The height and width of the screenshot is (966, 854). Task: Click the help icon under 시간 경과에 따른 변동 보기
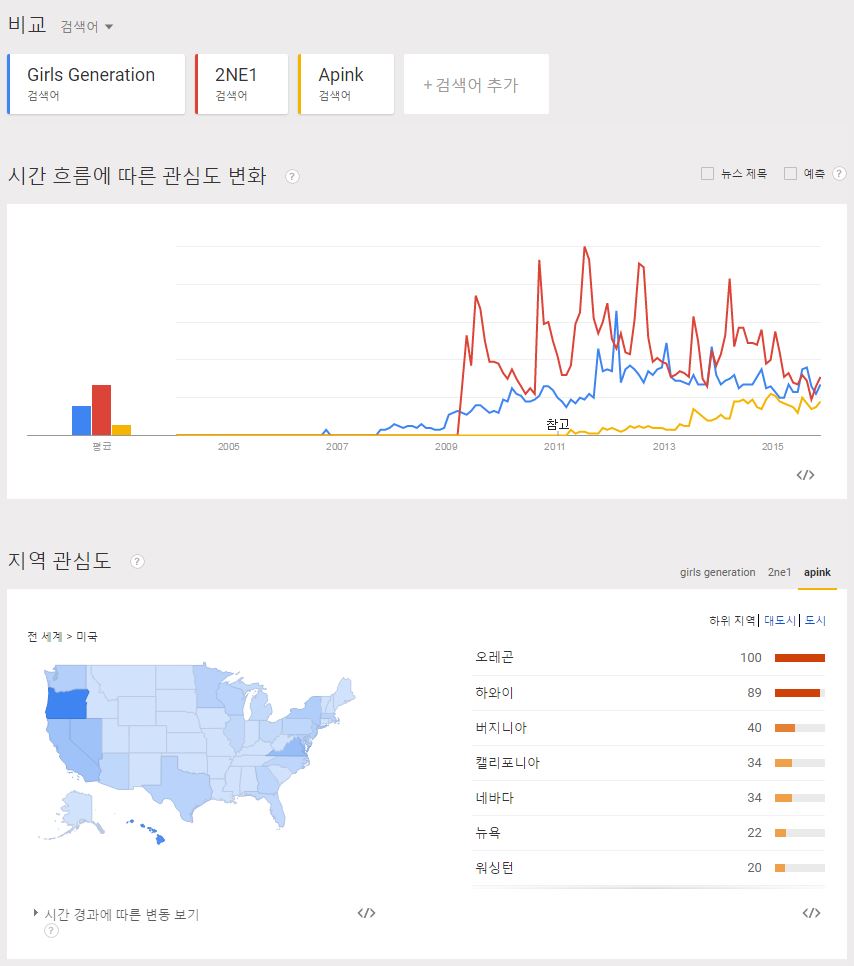[x=52, y=931]
